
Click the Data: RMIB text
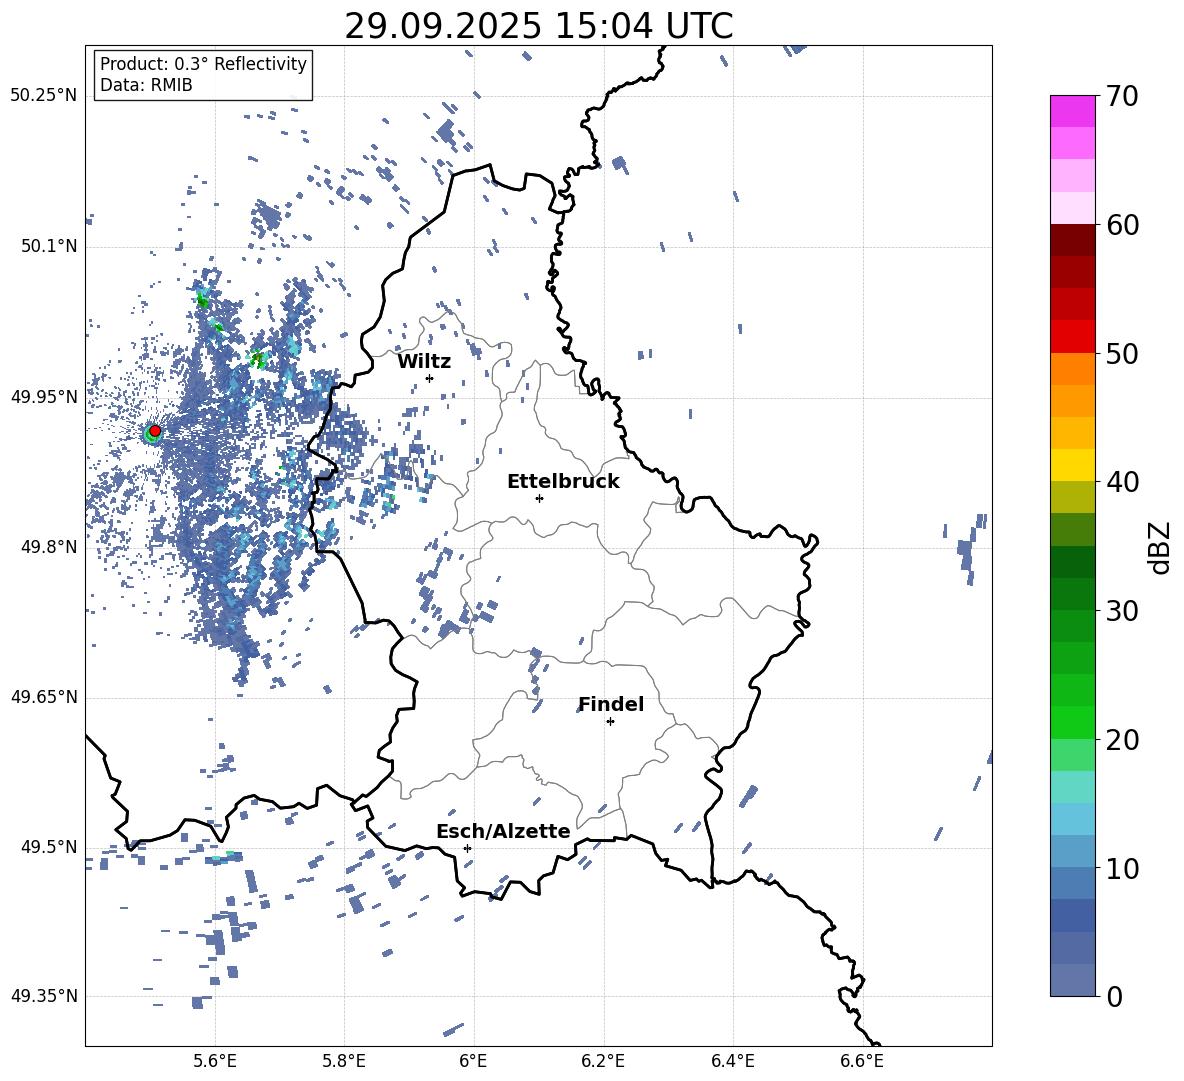click(x=146, y=85)
